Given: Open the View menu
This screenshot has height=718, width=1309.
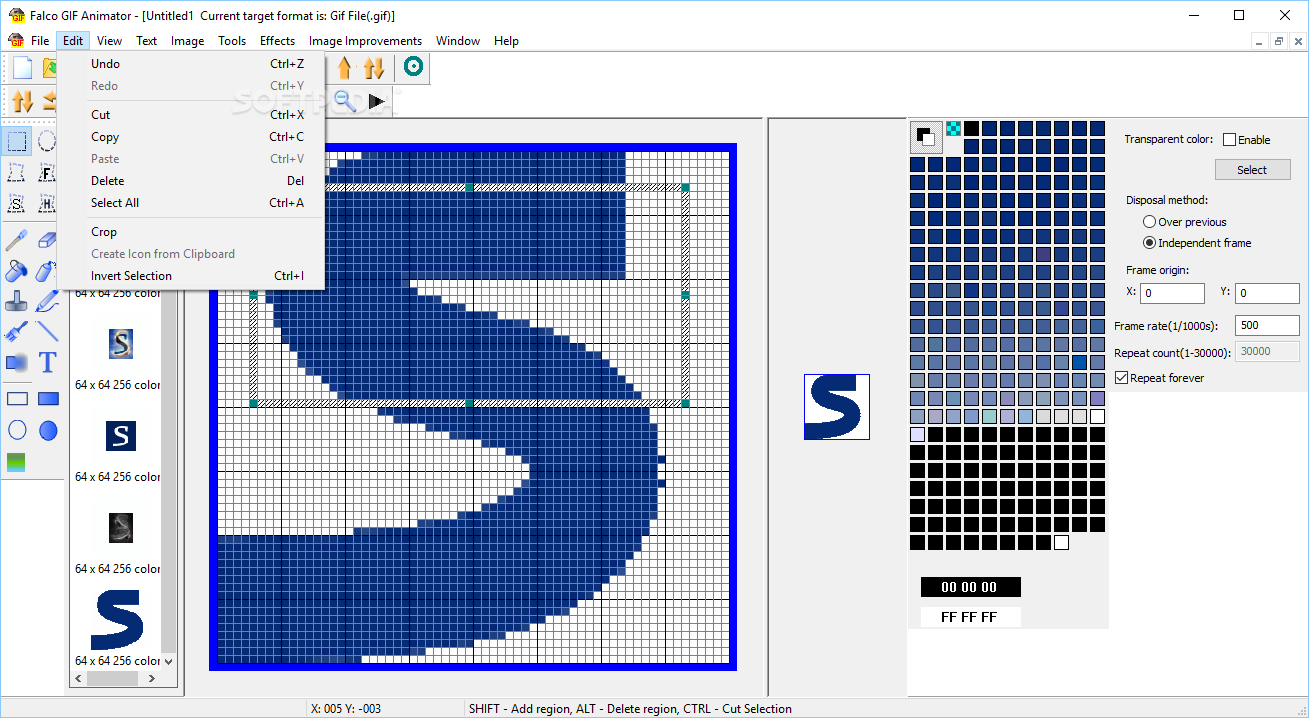Looking at the screenshot, I should 110,41.
